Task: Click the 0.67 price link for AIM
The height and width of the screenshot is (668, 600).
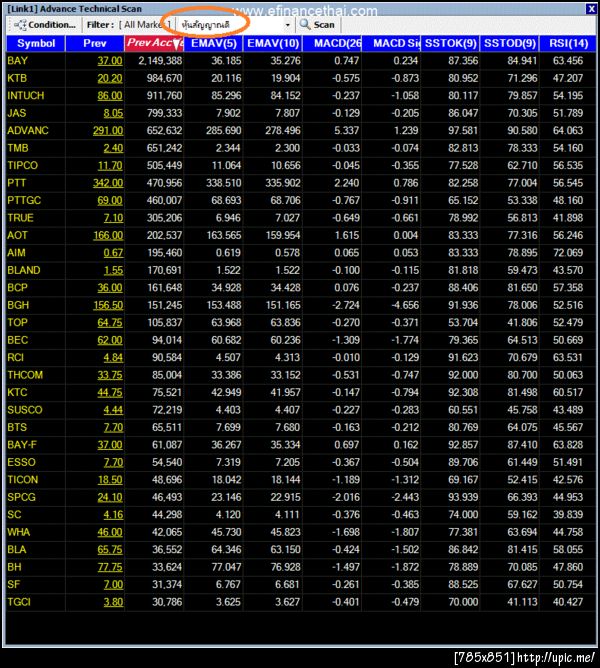Action: click(113, 253)
